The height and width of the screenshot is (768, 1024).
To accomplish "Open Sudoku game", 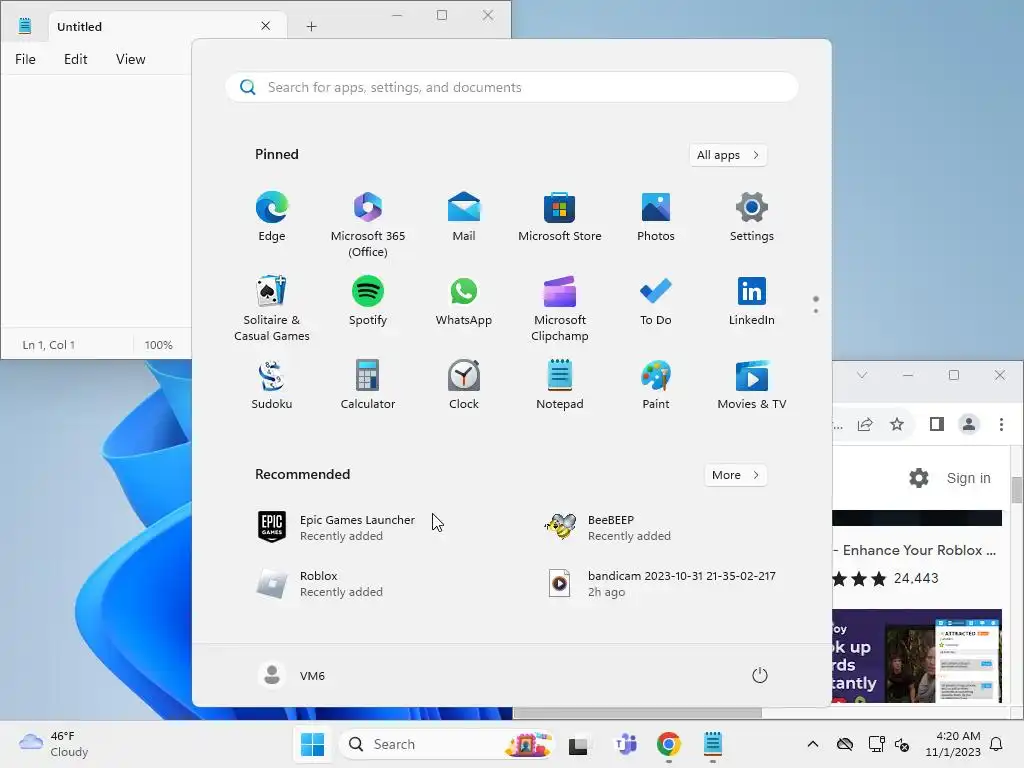I will coord(272,385).
